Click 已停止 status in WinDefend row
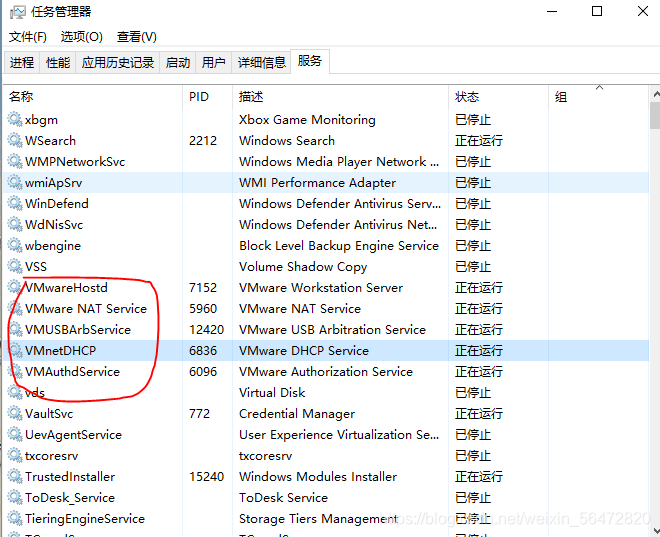This screenshot has width=660, height=537. pos(473,204)
